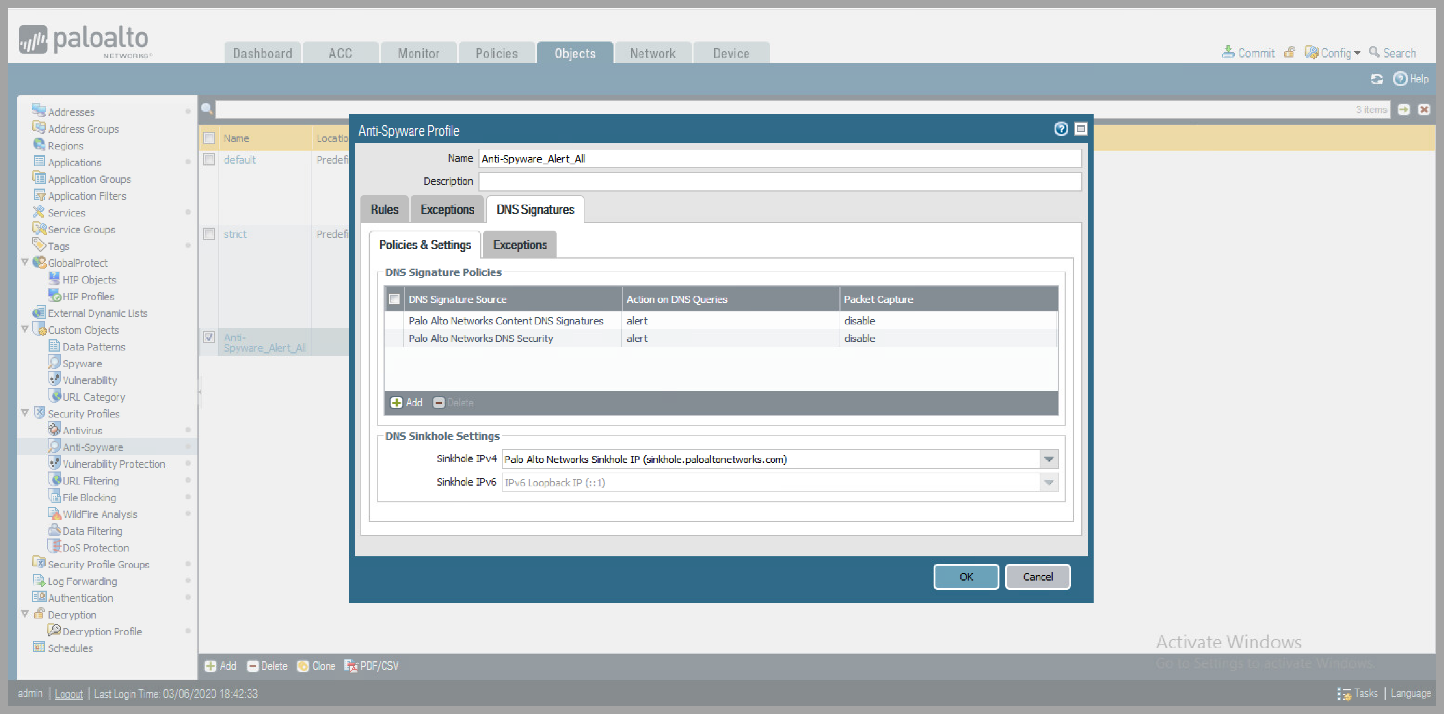Dismiss the dialog with the Cancel button
1444x714 pixels.
1038,577
